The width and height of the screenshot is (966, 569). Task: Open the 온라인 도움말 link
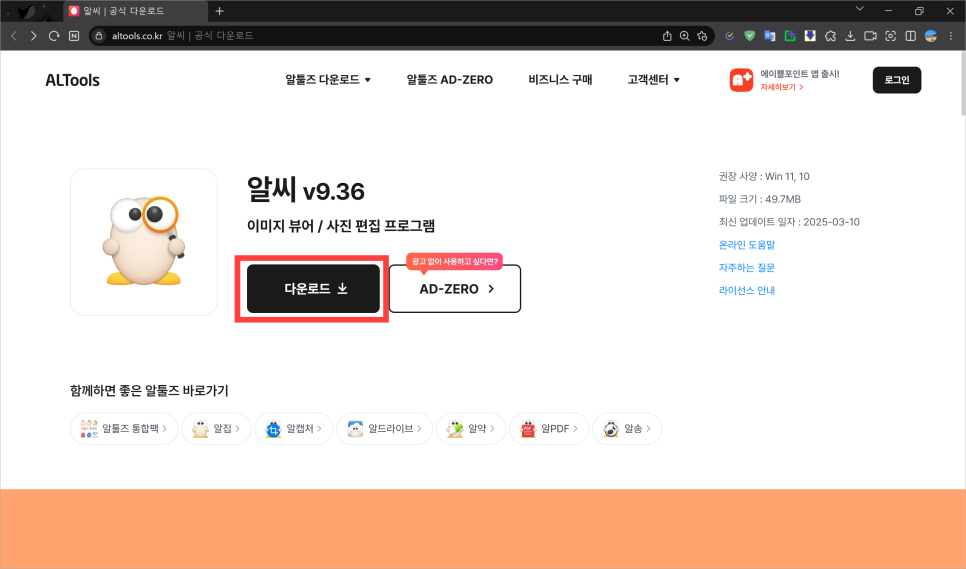click(747, 245)
